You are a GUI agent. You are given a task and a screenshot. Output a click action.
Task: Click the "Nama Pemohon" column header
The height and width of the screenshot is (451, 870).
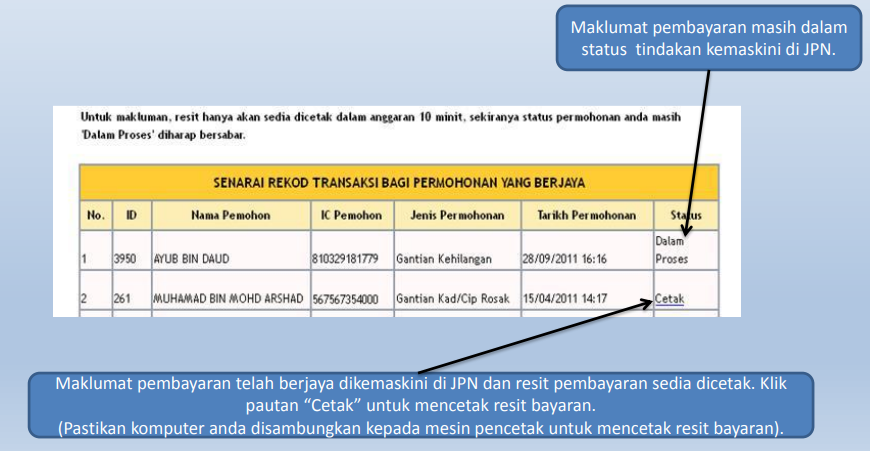click(231, 215)
